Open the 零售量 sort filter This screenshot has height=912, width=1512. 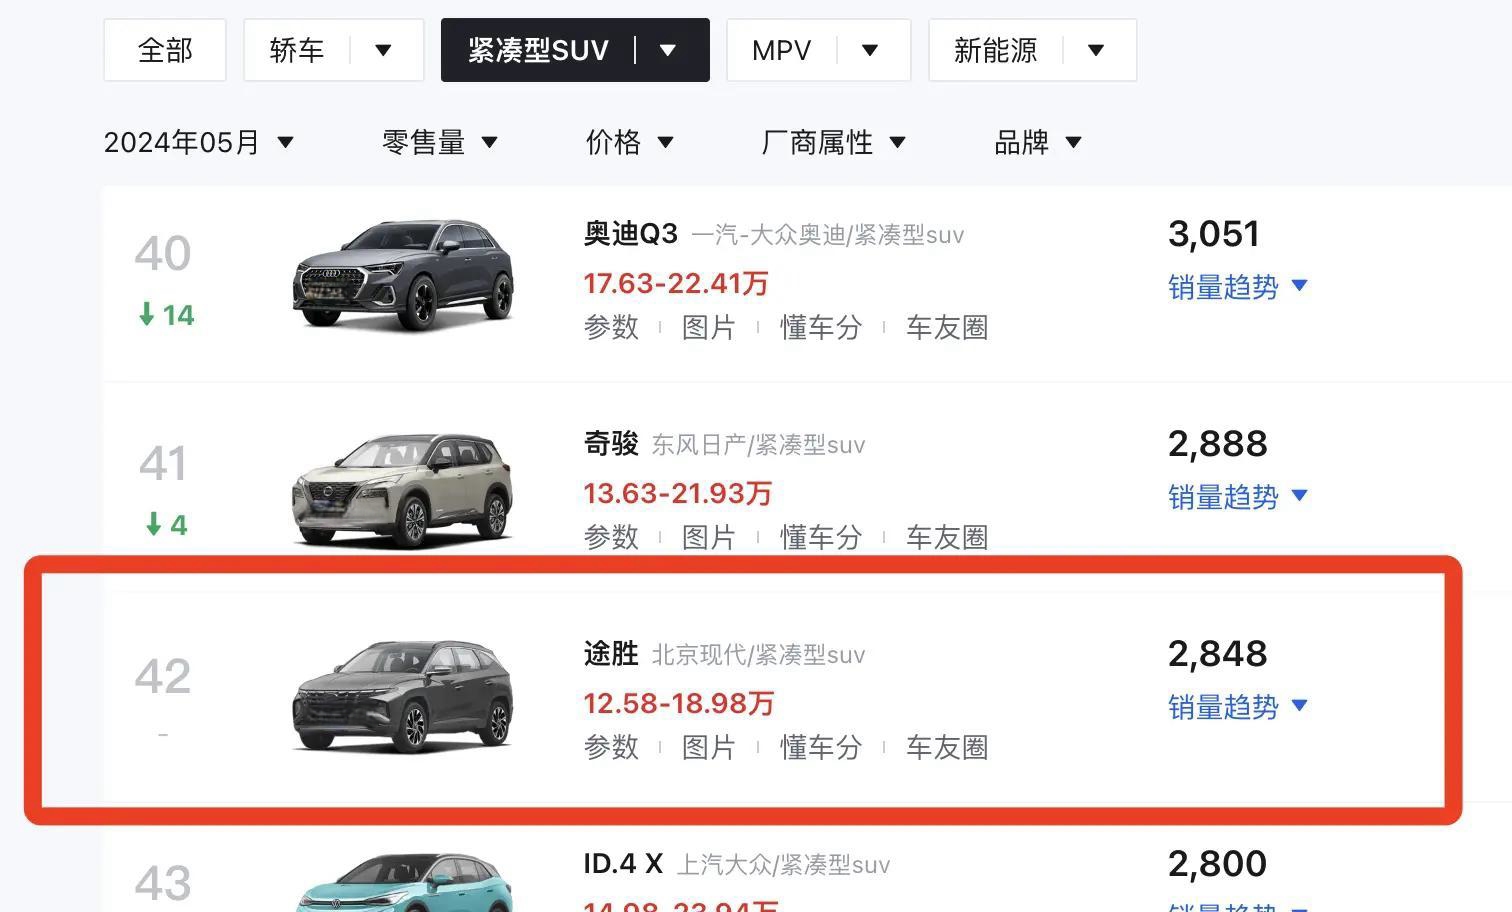click(x=440, y=142)
